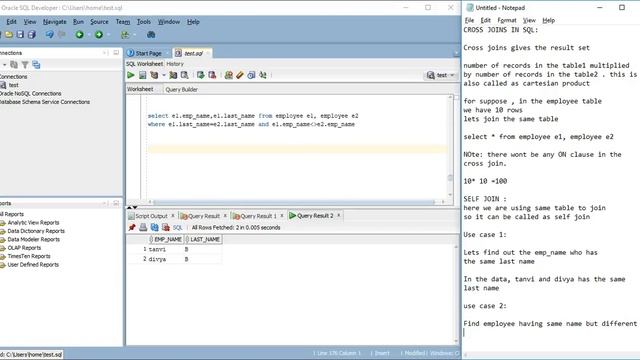Click the To Upper/Lower/InitCap icon
The image size is (640, 360).
click(x=263, y=75)
